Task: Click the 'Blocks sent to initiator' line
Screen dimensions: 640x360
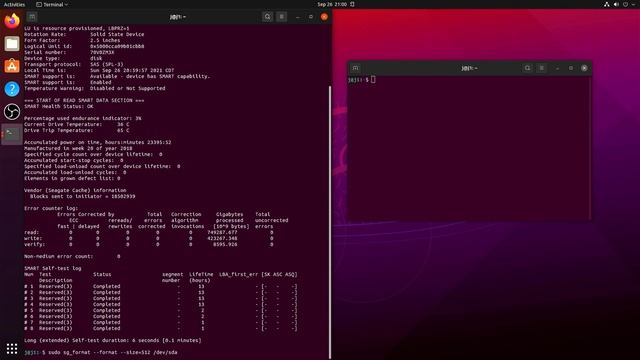Action: point(83,196)
